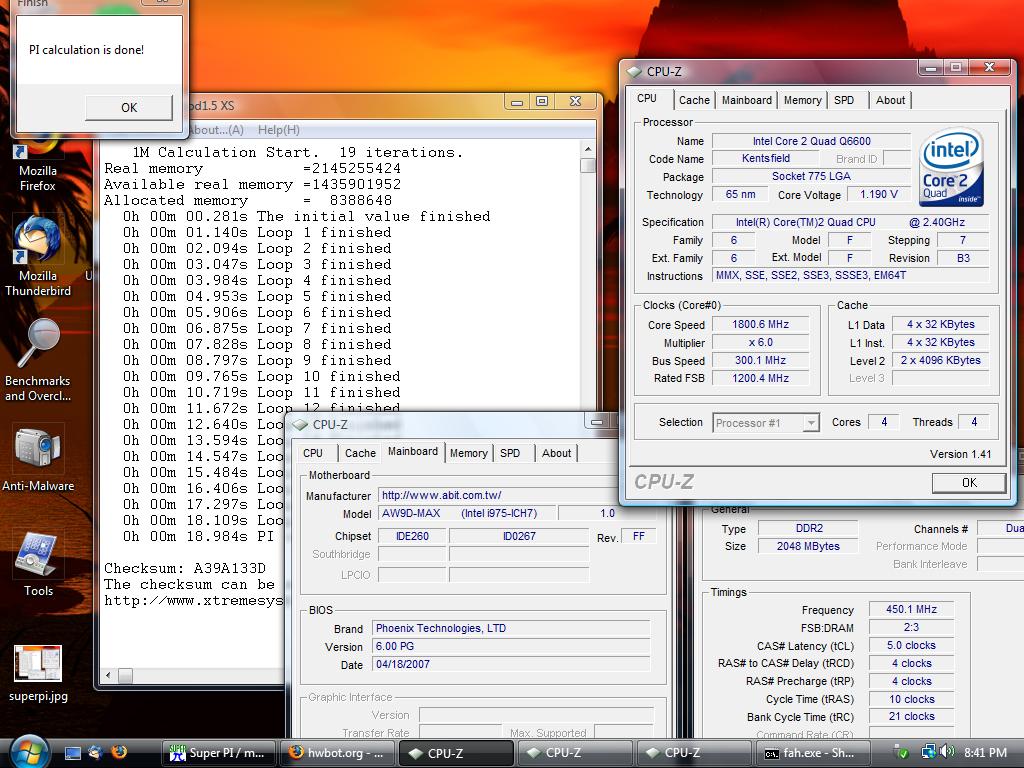Click the 2 x 4096 KBytes Level 2 cache value
1024x768 pixels.
tap(940, 360)
